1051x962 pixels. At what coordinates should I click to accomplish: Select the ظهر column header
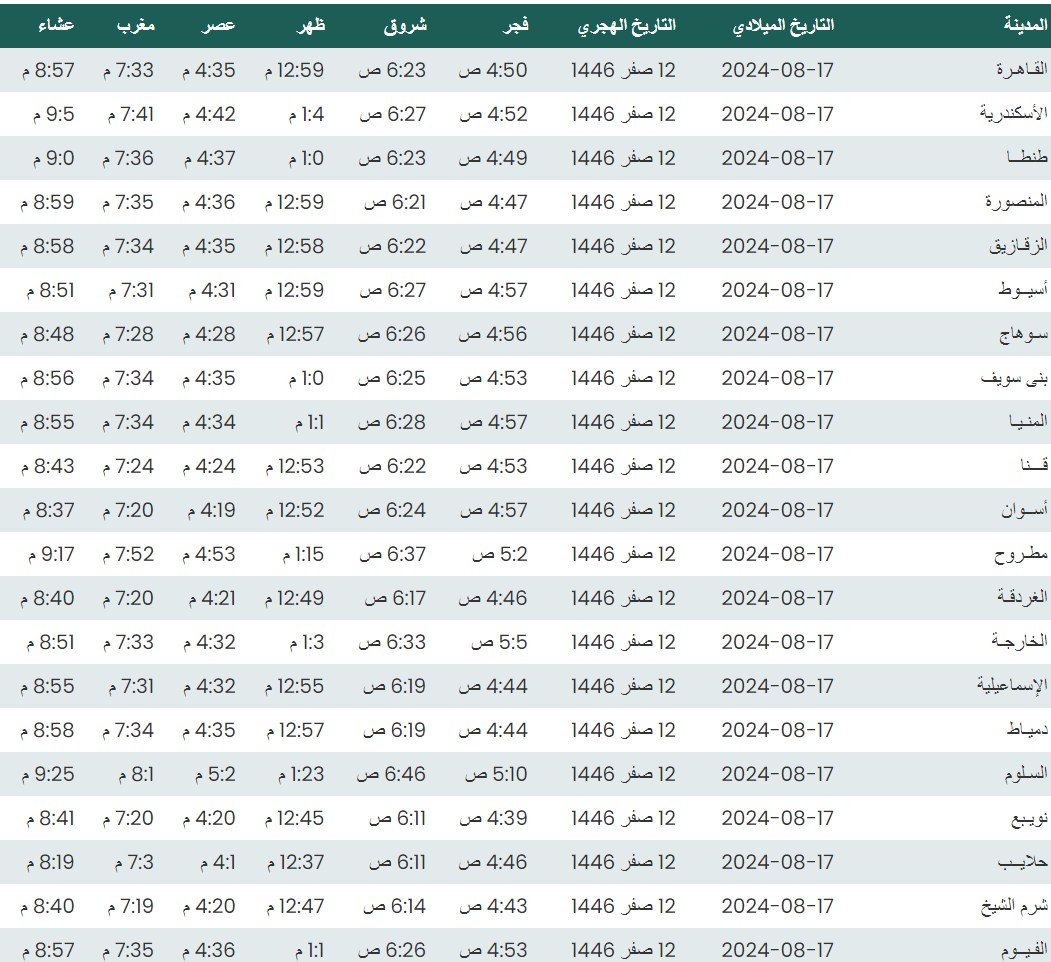coord(311,25)
